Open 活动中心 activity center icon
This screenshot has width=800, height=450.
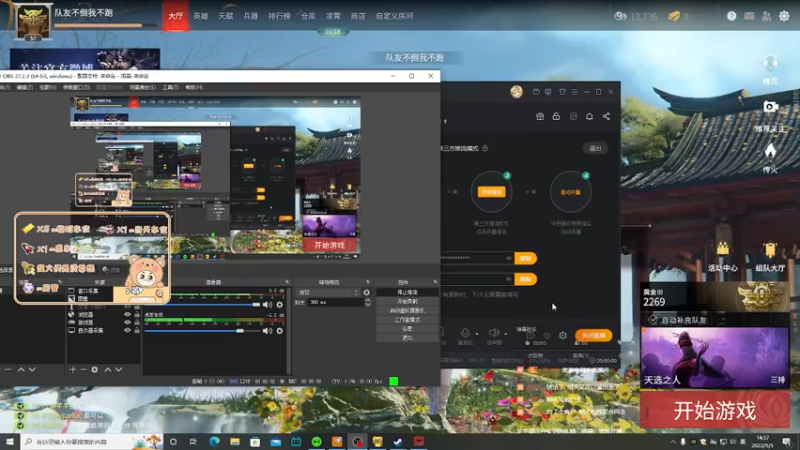pos(722,257)
